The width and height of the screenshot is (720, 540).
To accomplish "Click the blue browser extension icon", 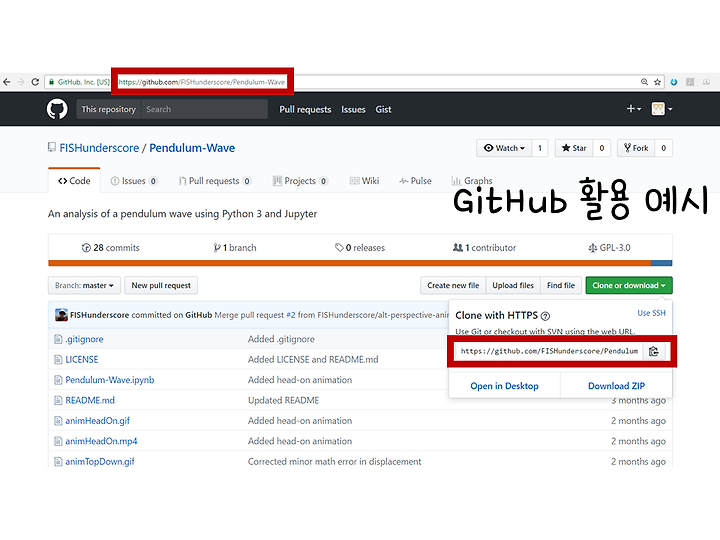I will 674,82.
